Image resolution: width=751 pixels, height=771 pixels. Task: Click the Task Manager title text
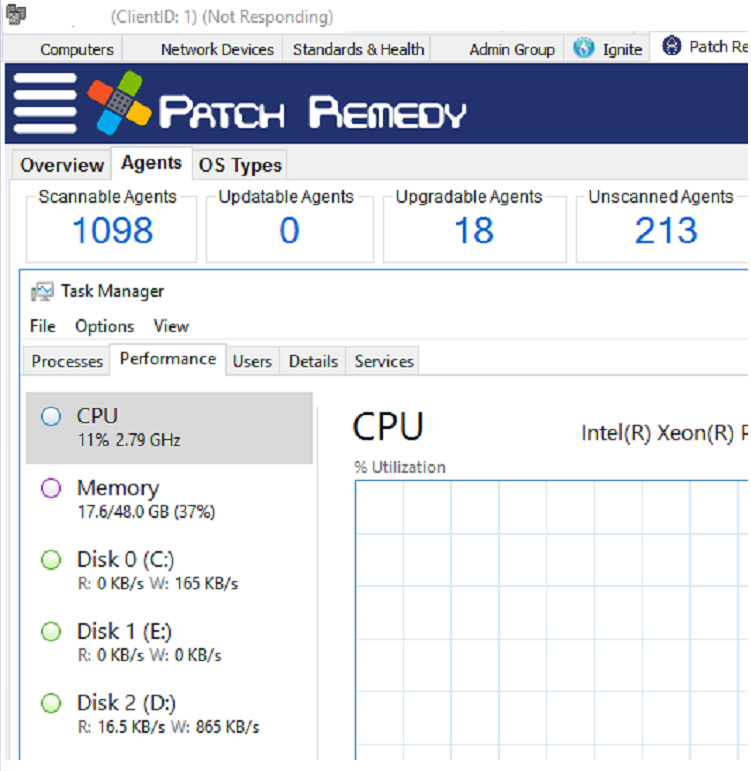(x=113, y=291)
